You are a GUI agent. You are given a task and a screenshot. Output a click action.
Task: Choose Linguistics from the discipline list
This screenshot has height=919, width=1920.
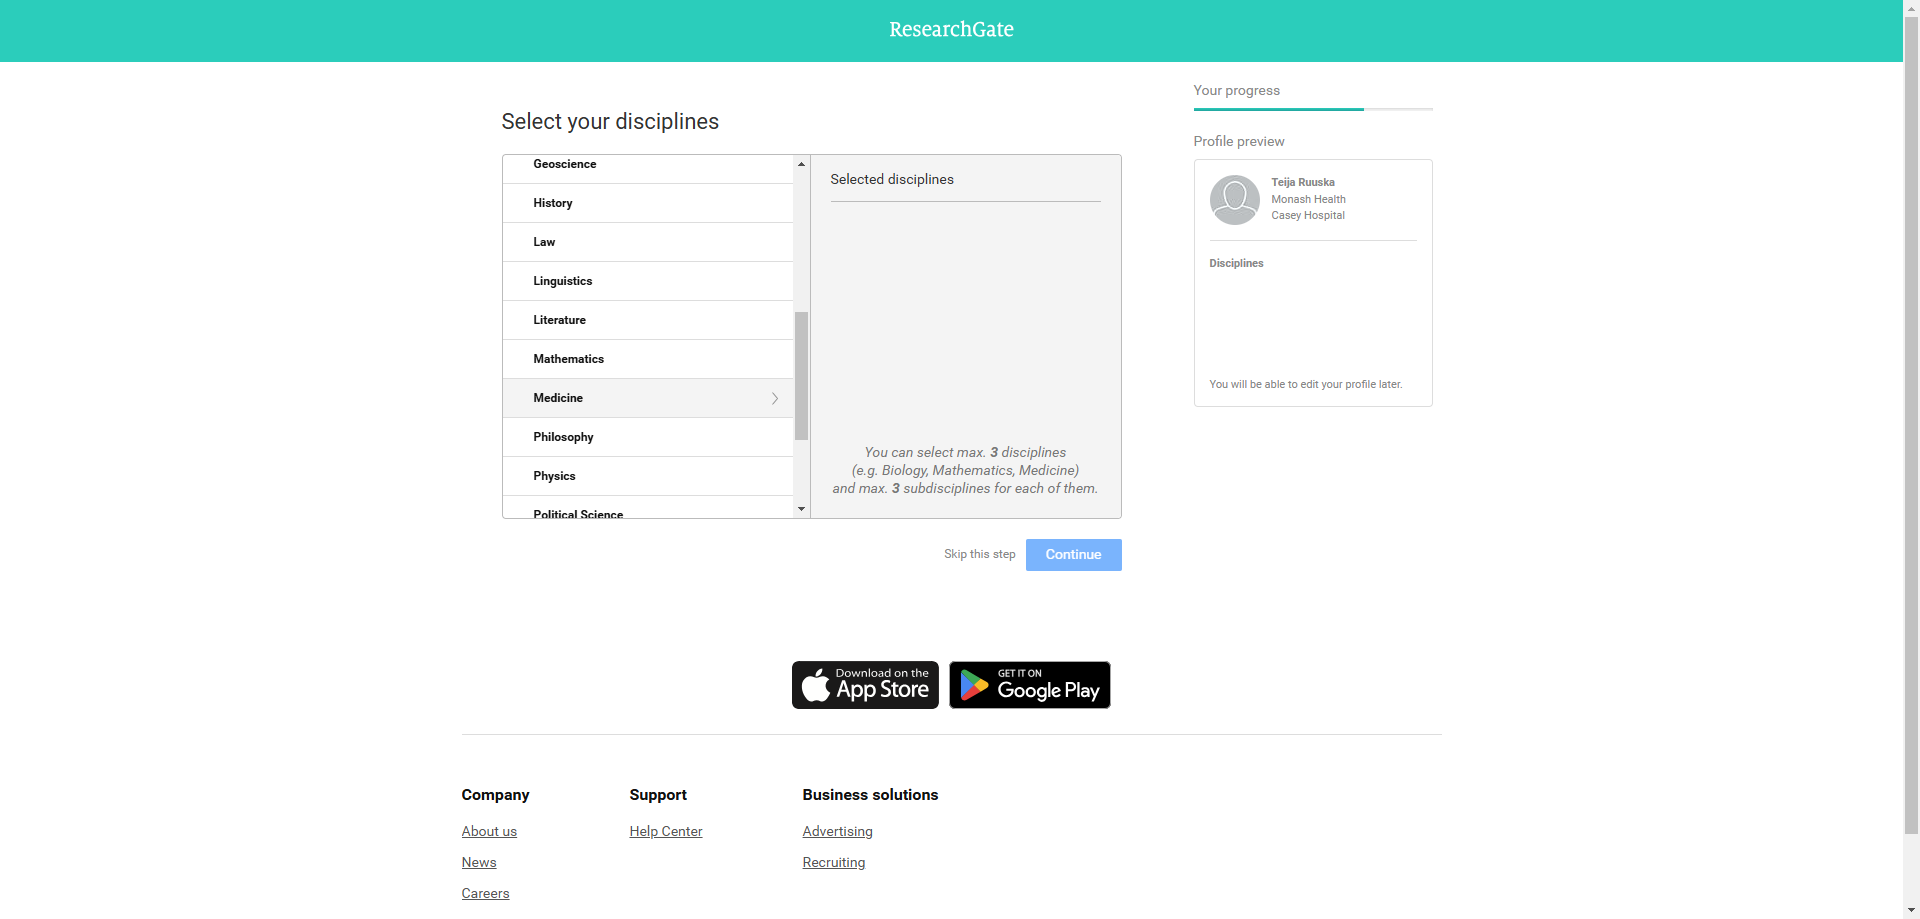click(648, 281)
